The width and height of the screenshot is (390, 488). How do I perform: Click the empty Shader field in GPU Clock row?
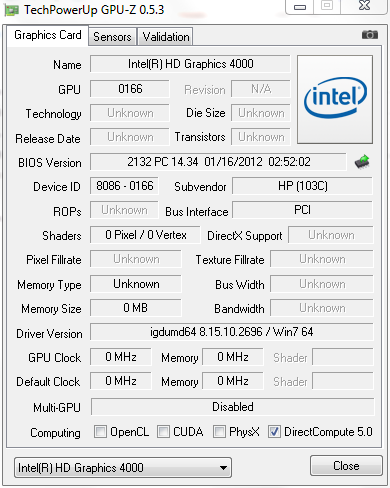point(343,357)
